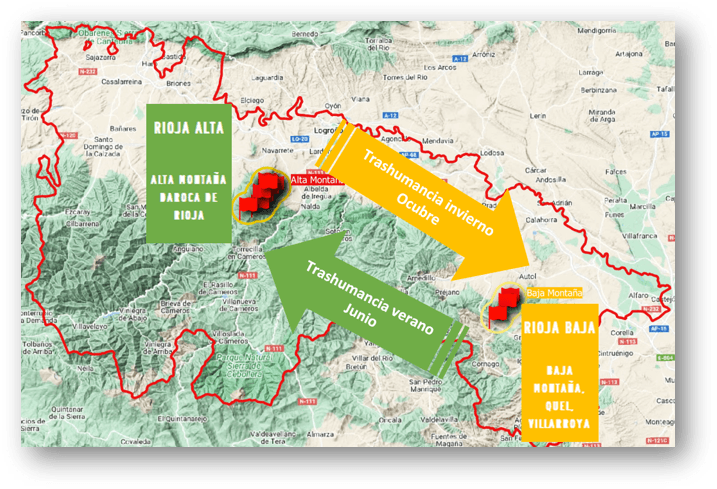Click the orange Baja Montaña label
717x489 pixels.
coord(554,293)
